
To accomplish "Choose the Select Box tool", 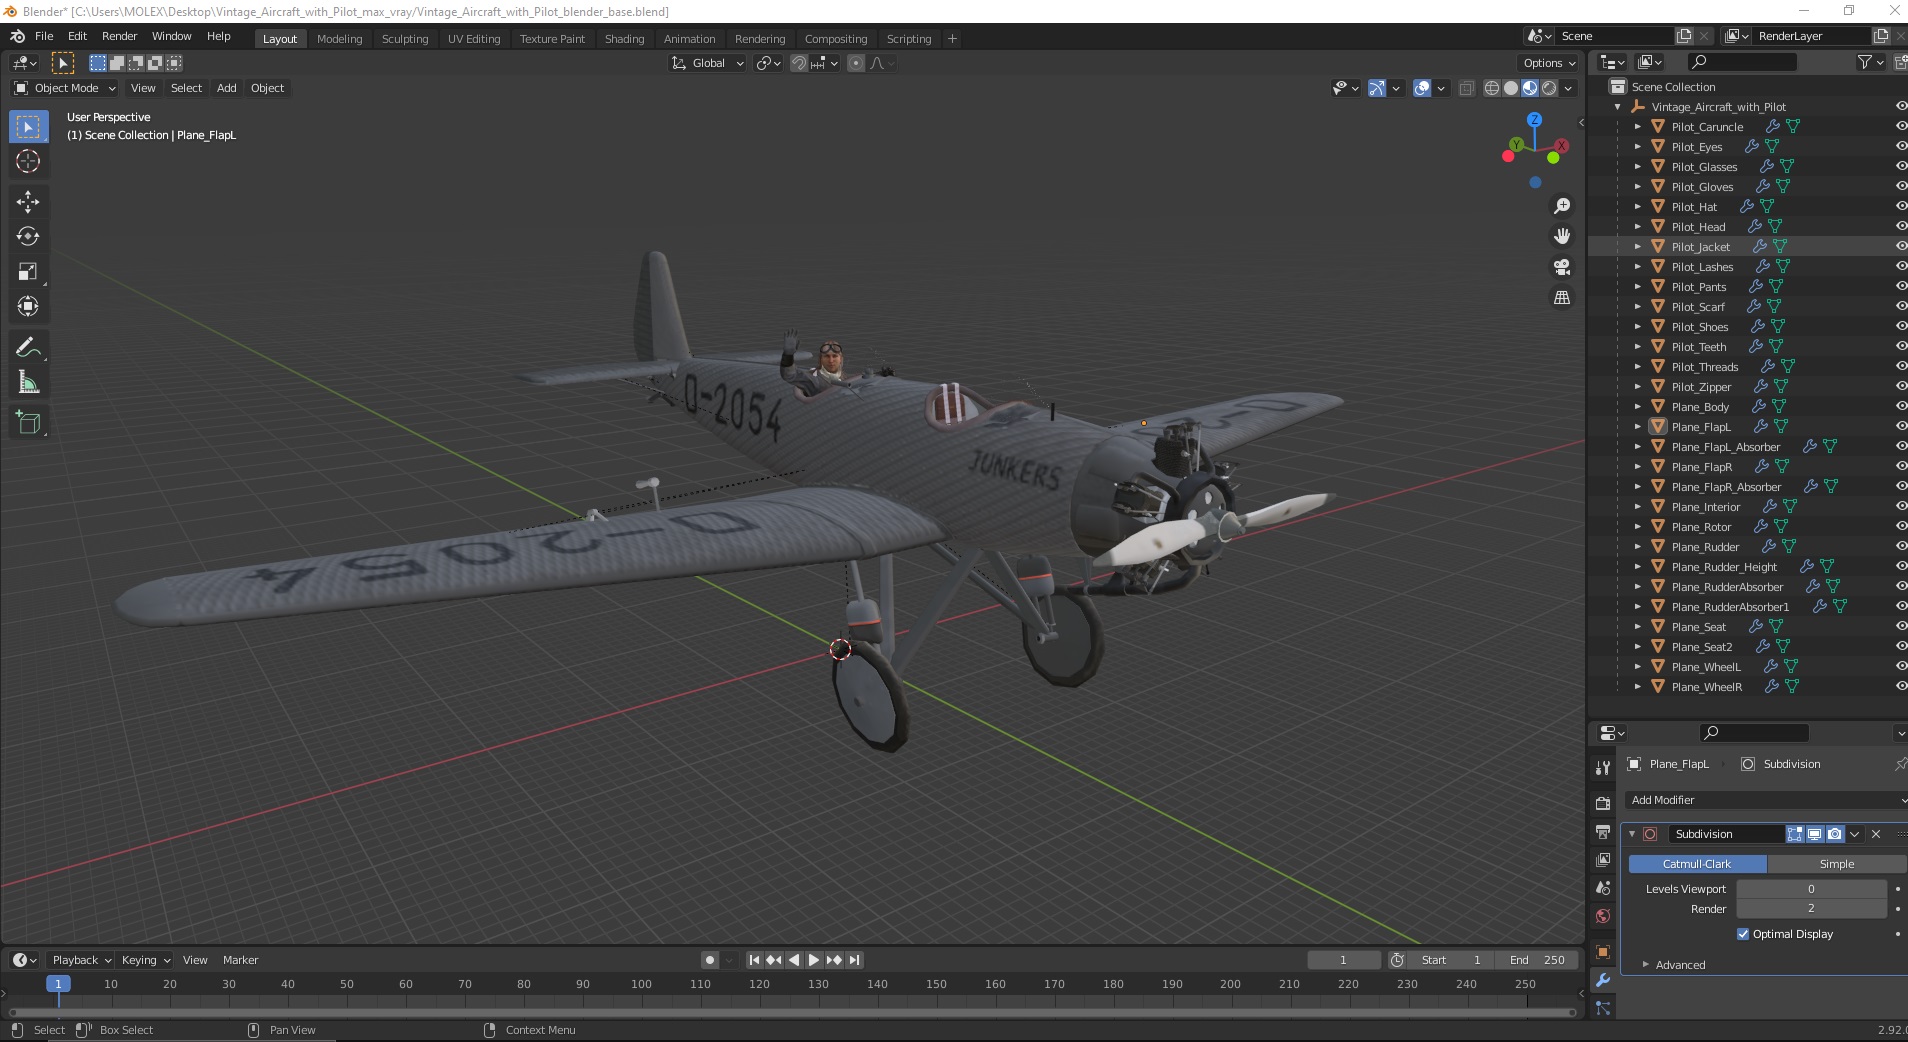I will 28,126.
